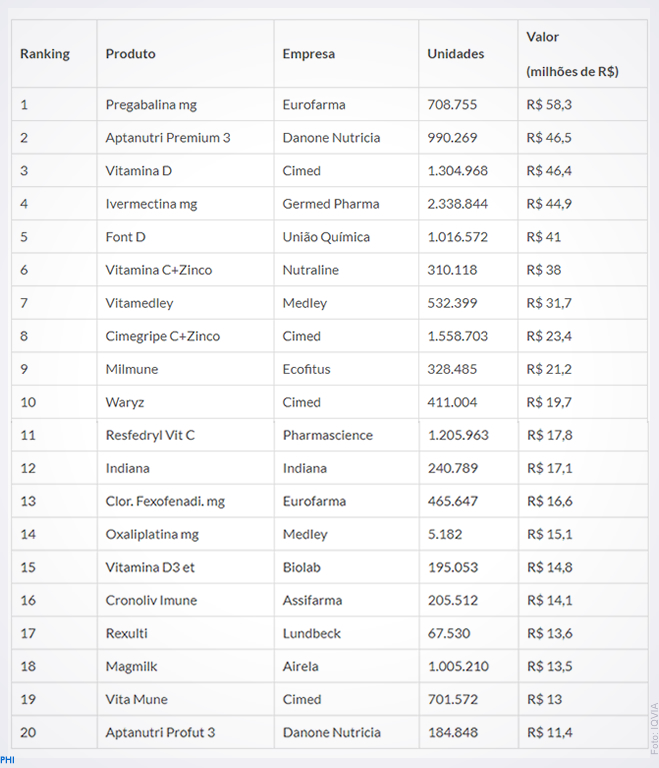
Task: Click the Lundbeck company cell
Action: (x=312, y=633)
